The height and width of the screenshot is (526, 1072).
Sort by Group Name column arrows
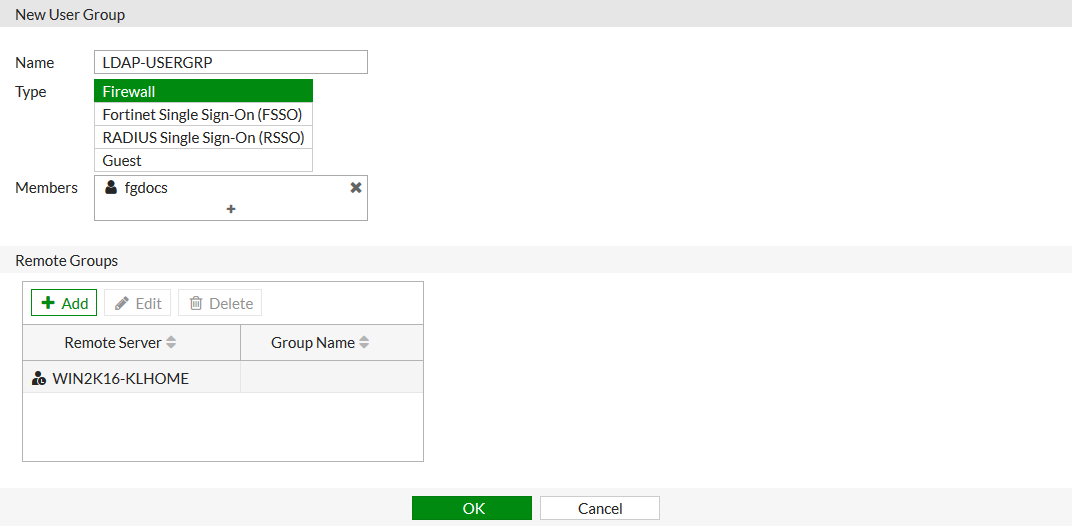pos(364,343)
